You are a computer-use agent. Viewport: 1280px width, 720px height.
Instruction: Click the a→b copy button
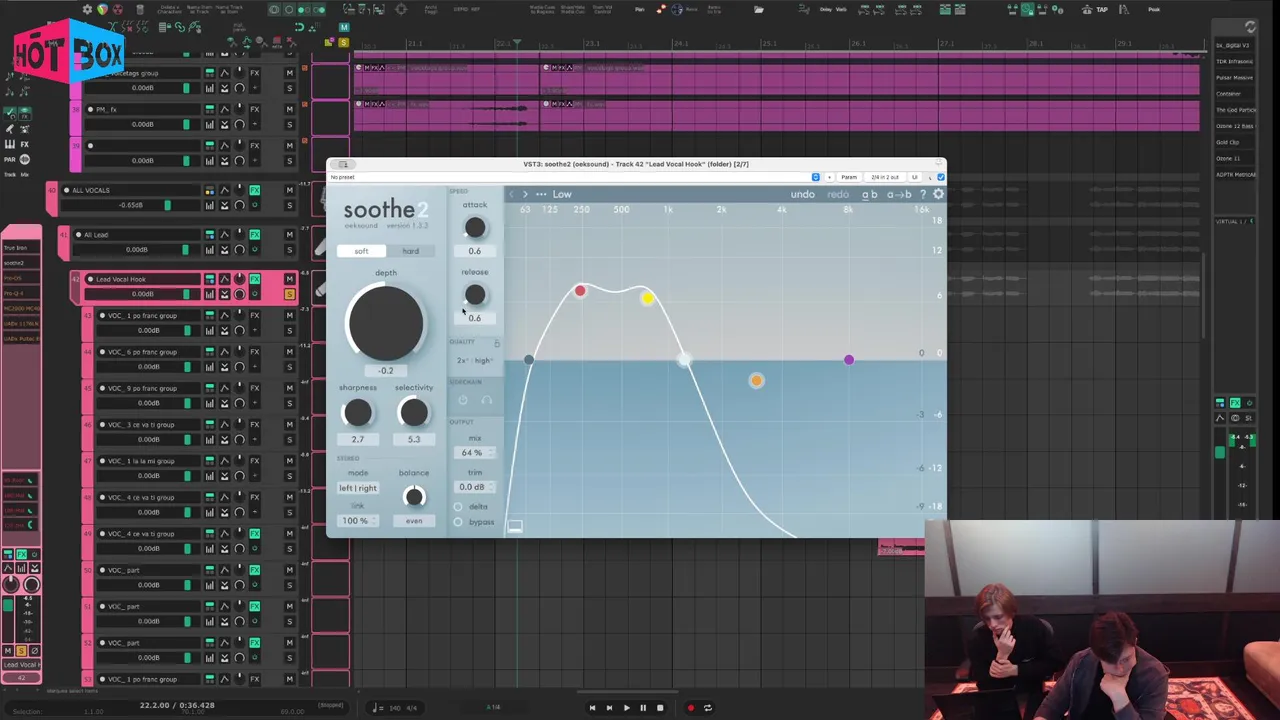(x=899, y=194)
